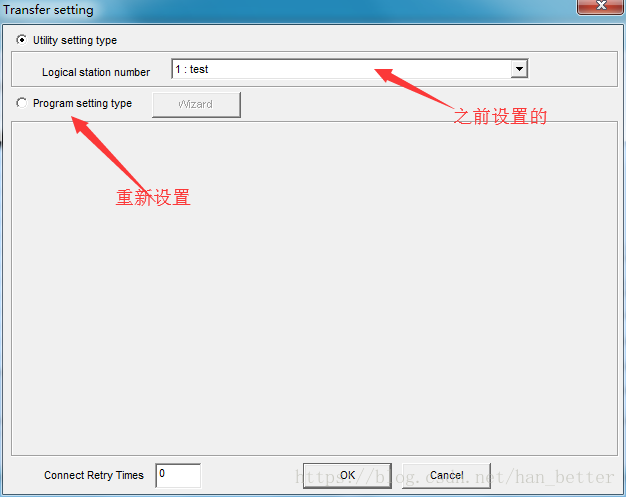Open the Logical station number dropdown arrow
Screen dimensions: 626x497
pyautogui.click(x=519, y=69)
